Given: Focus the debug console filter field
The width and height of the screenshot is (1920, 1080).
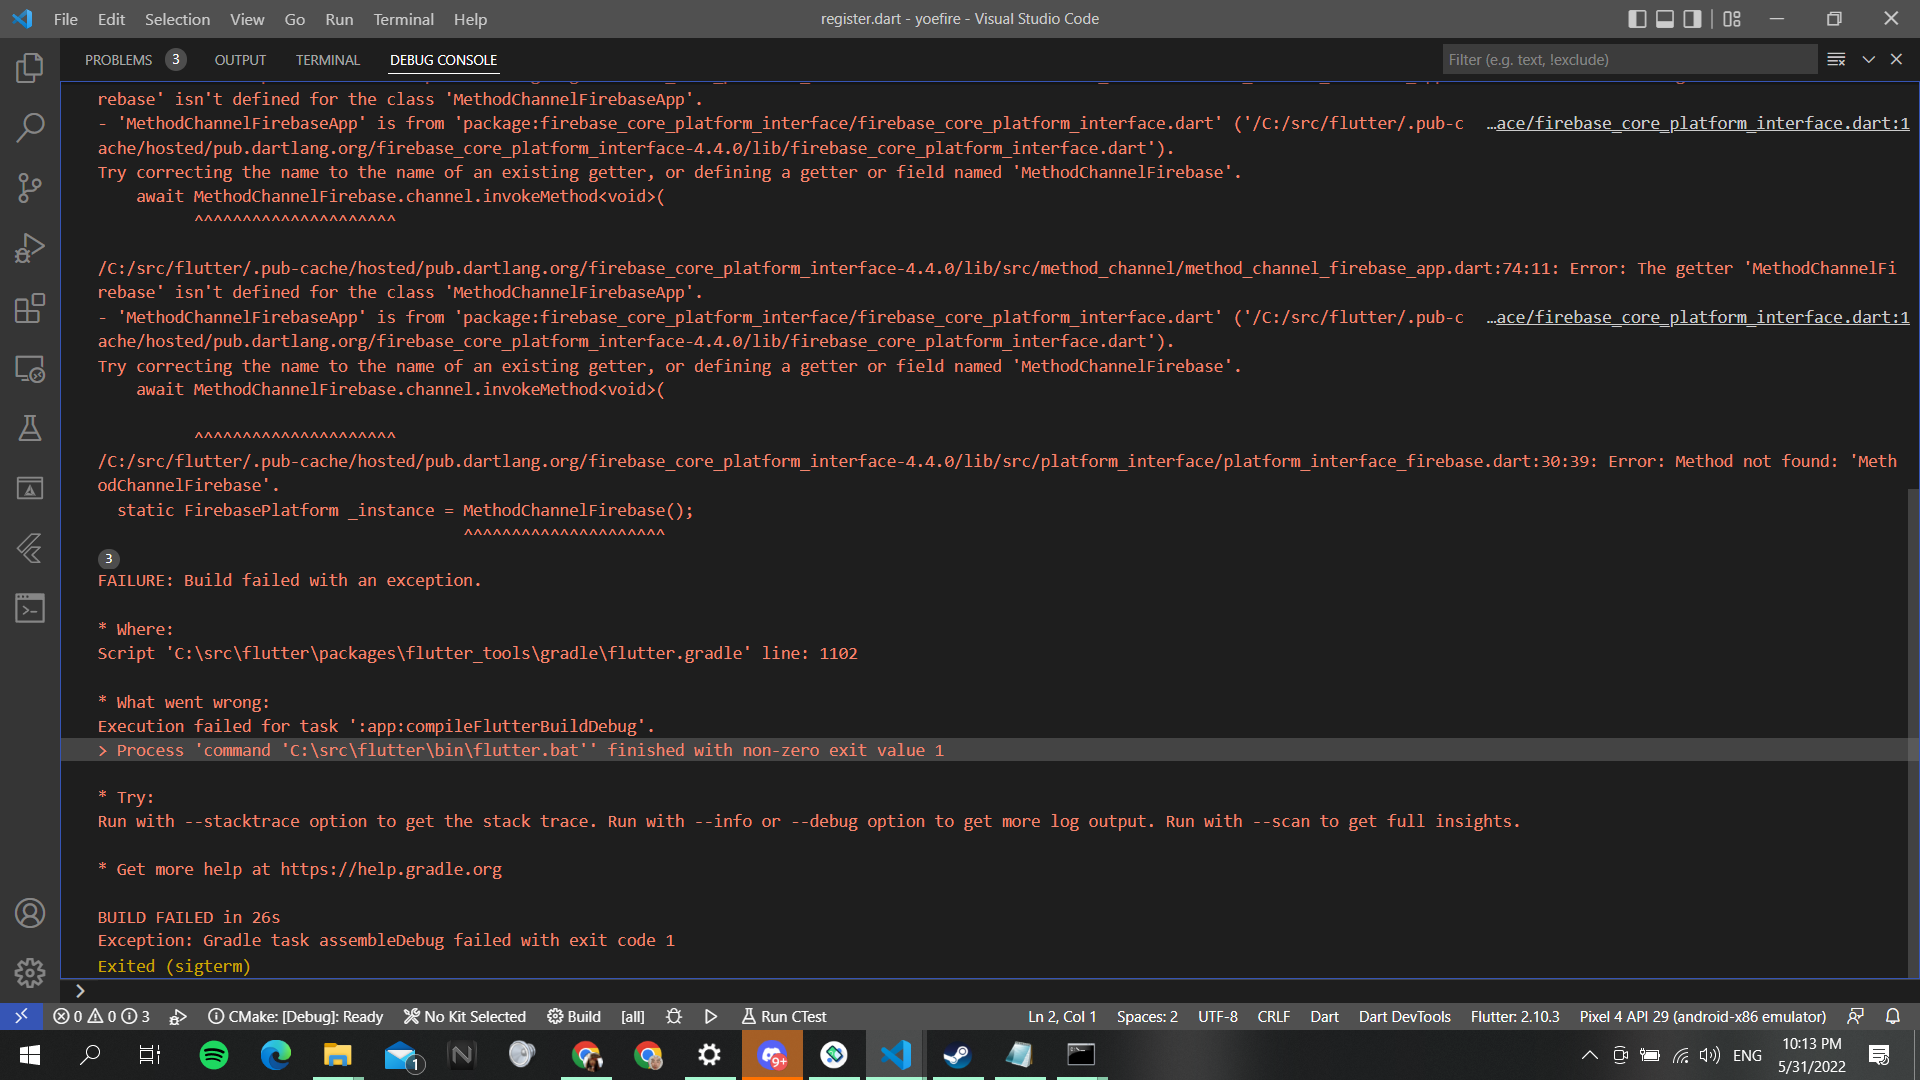Looking at the screenshot, I should pos(1629,60).
